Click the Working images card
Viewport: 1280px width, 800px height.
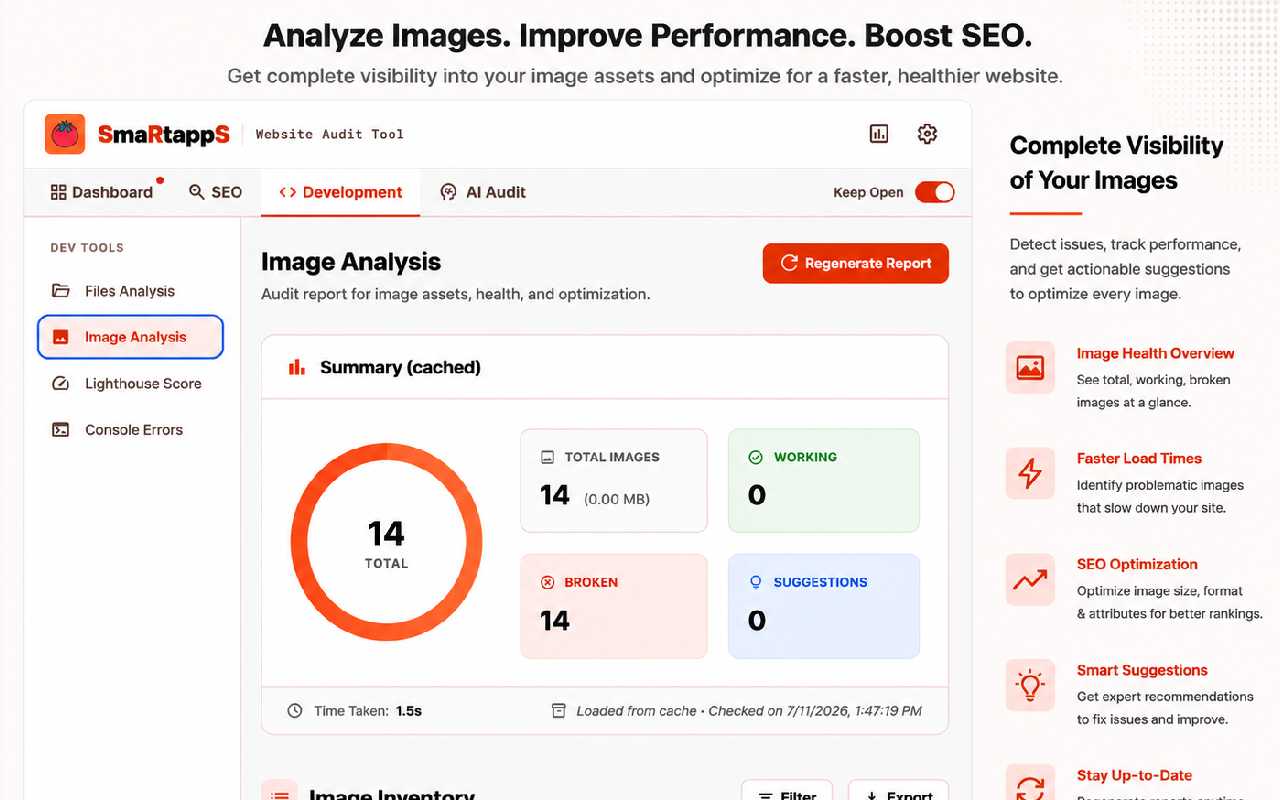tap(824, 480)
